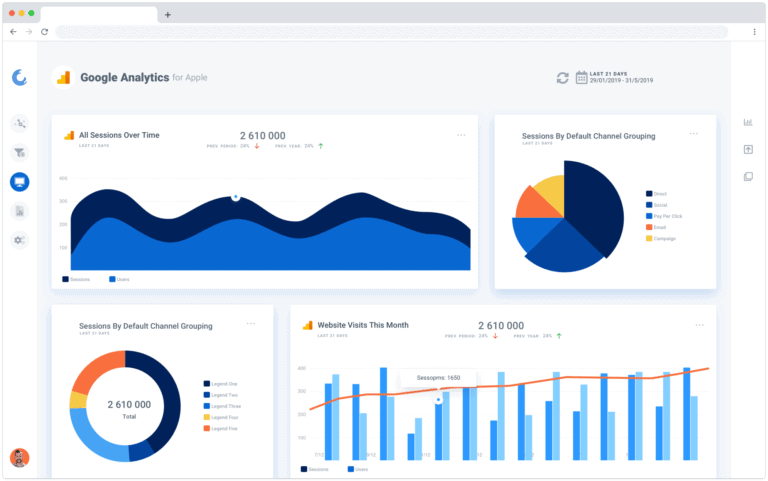Open a new browser tab with plus
Viewport: 768px width, 481px height.
coord(168,15)
